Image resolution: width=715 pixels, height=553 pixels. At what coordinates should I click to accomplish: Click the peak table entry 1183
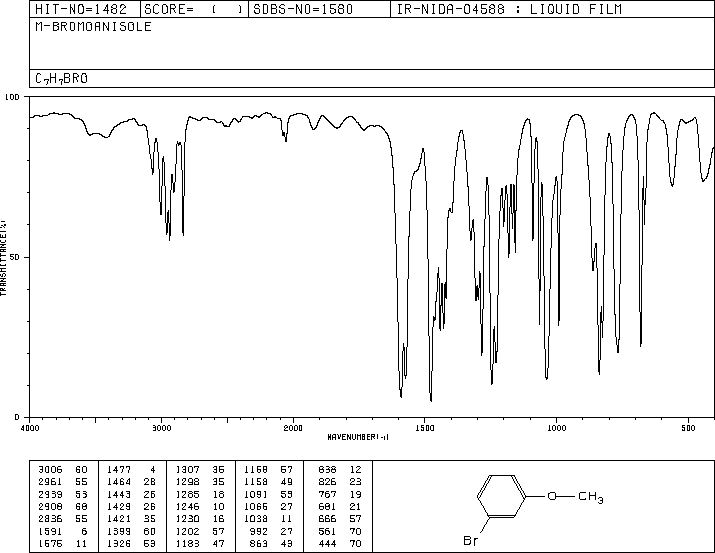coord(187,544)
